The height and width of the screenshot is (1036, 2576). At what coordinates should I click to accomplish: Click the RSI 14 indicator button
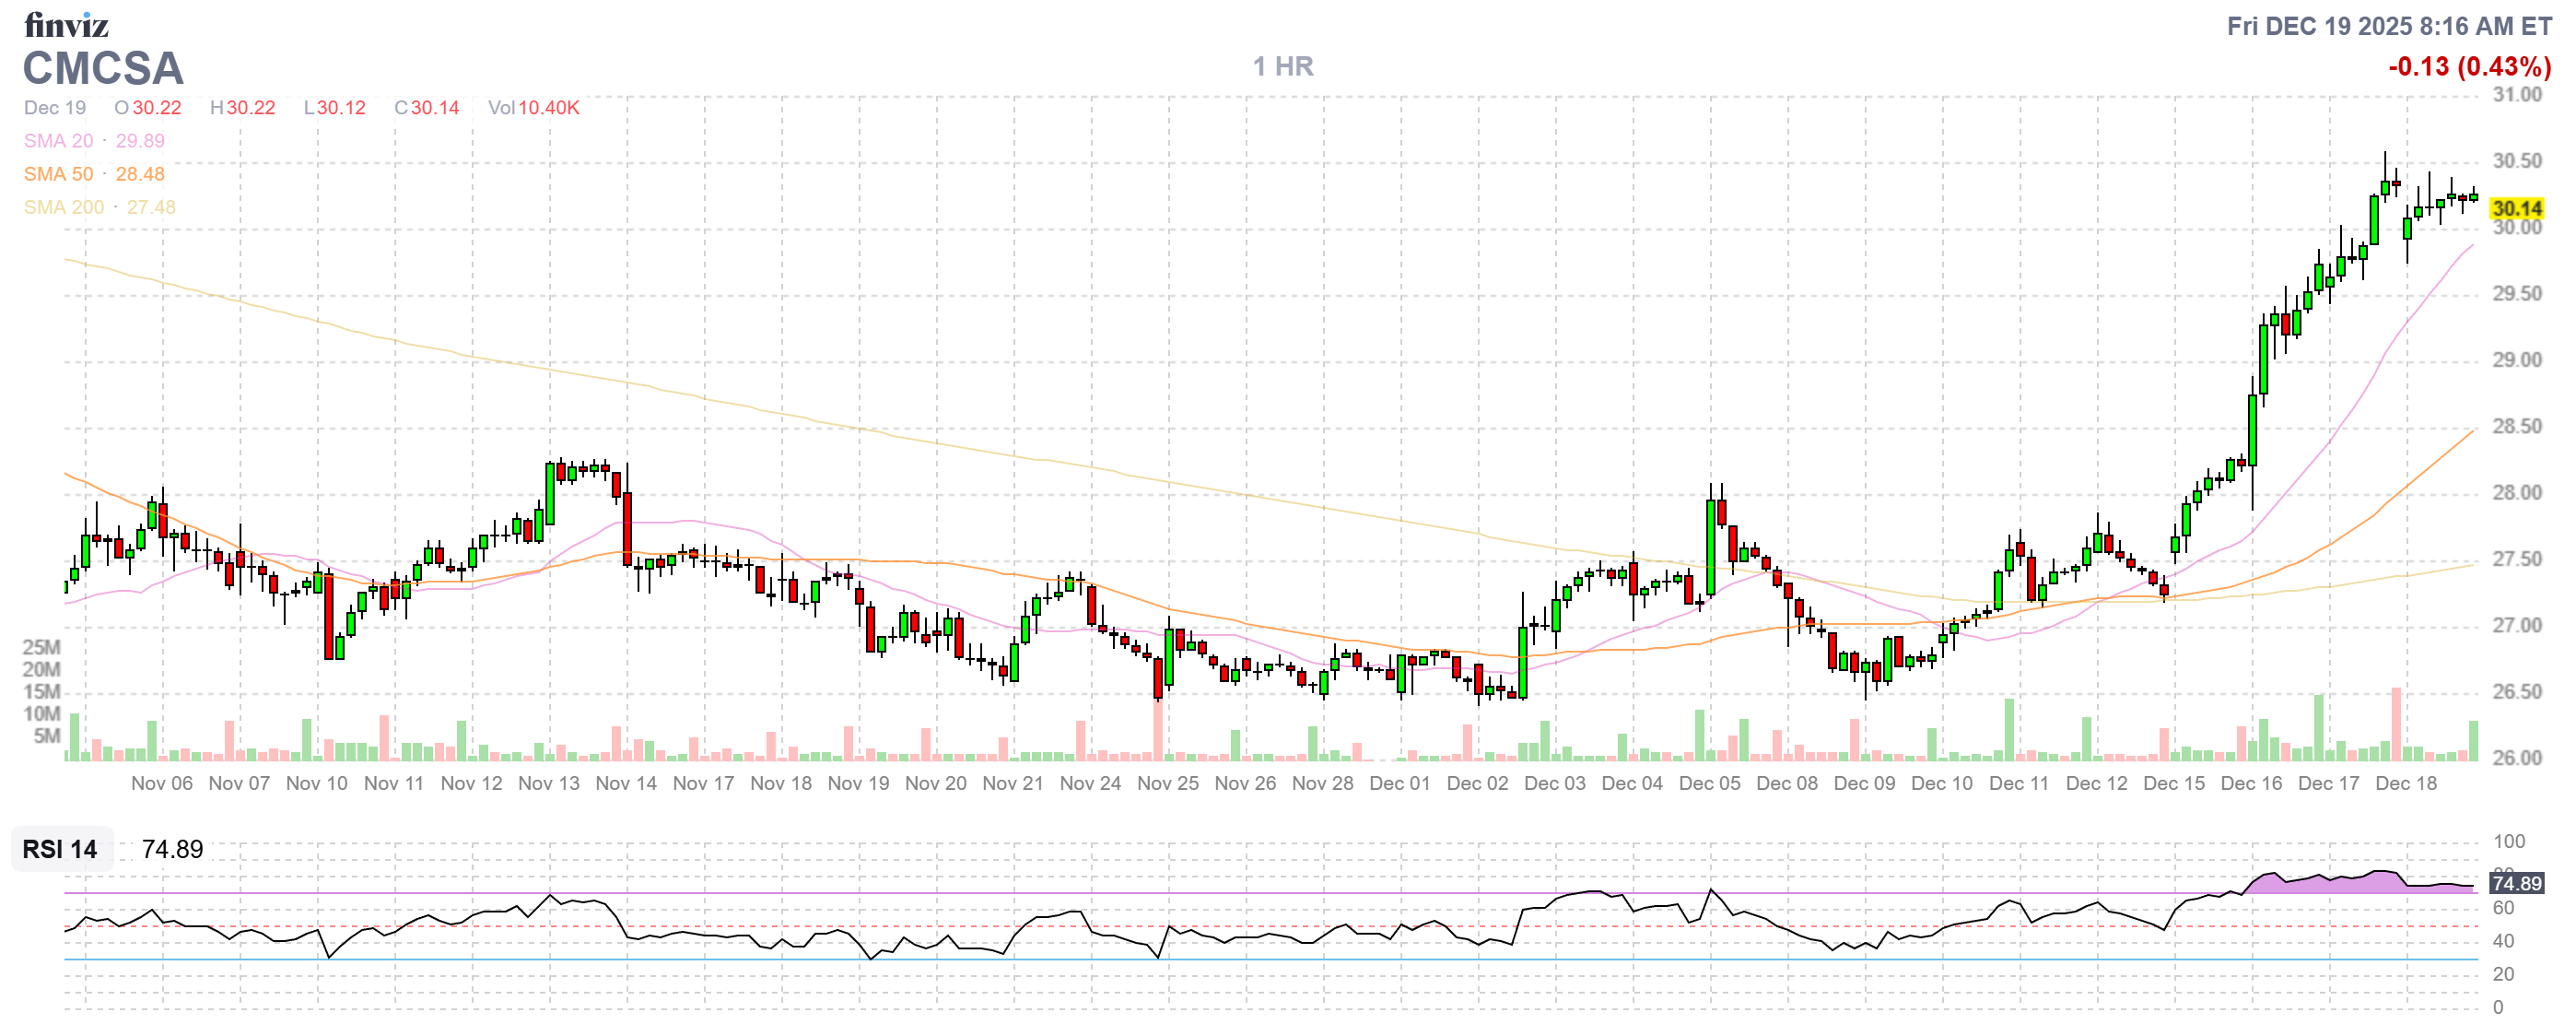click(60, 849)
